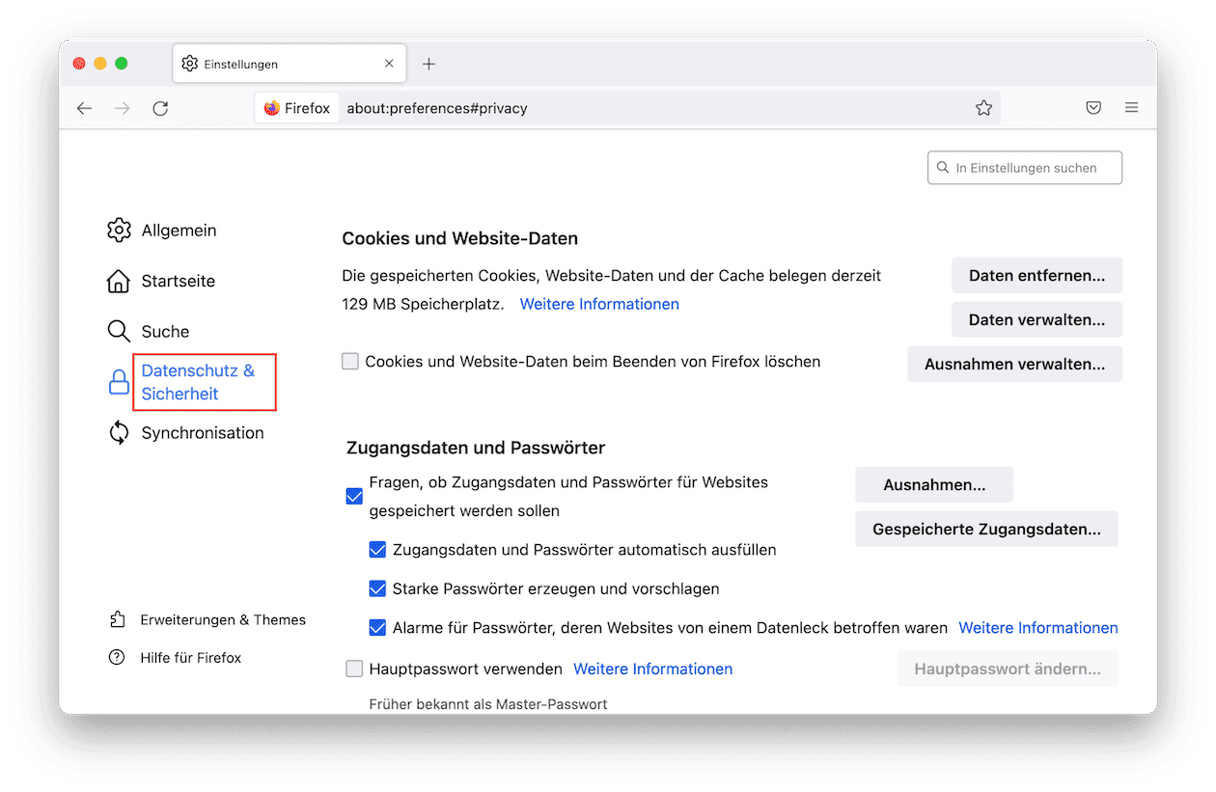Open the Pocket save icon

pyautogui.click(x=1093, y=108)
